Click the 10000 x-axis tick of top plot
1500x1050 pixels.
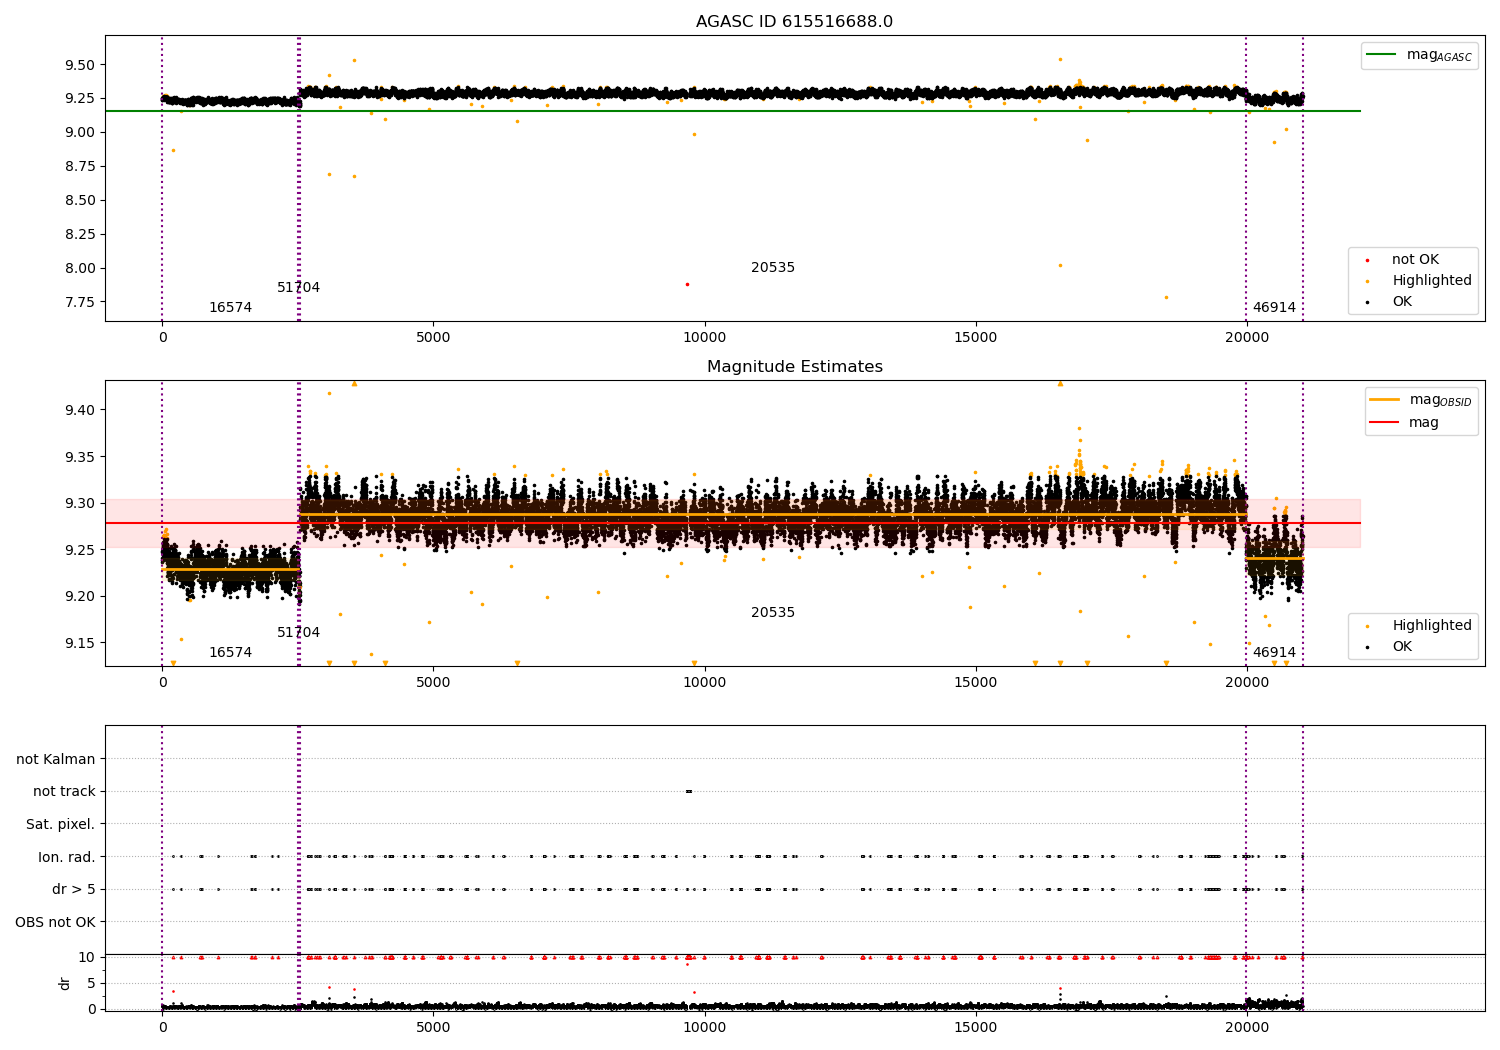704,337
